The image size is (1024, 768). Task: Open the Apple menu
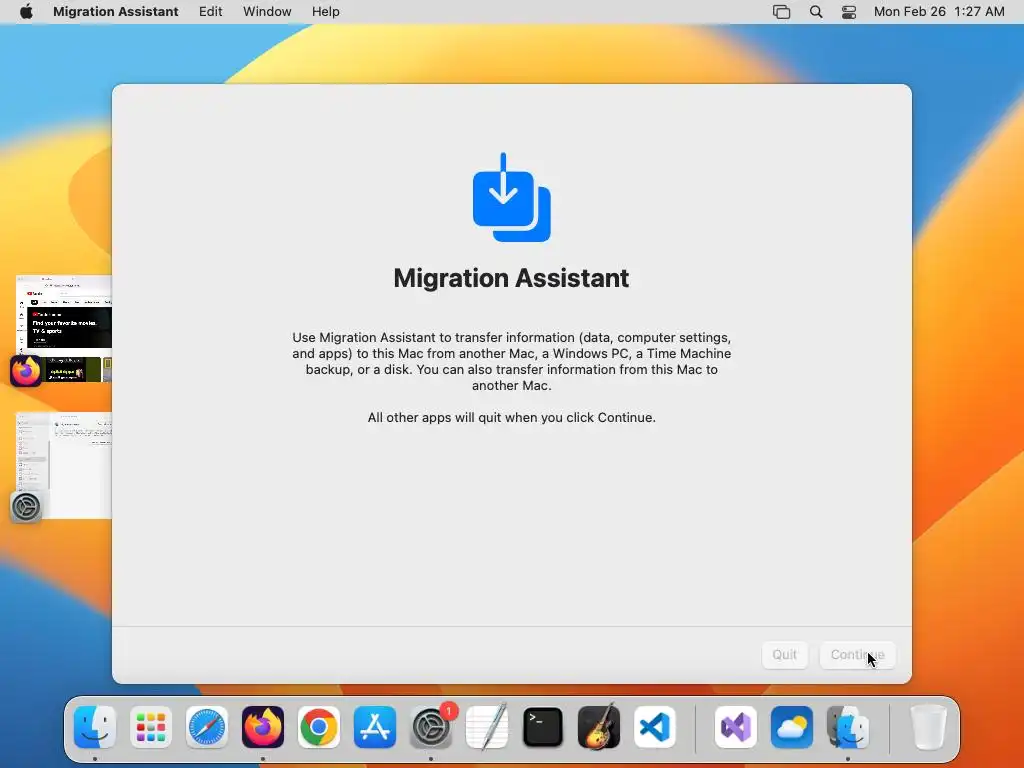(26, 12)
